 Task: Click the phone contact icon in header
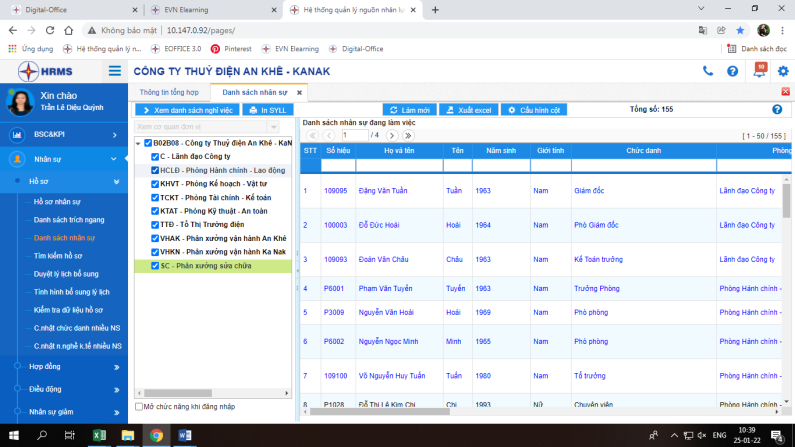point(708,71)
